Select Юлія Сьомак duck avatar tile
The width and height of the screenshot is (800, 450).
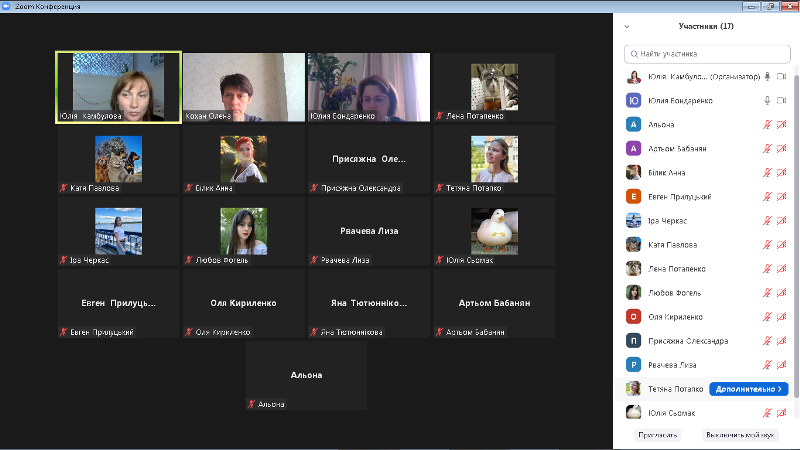coord(494,231)
